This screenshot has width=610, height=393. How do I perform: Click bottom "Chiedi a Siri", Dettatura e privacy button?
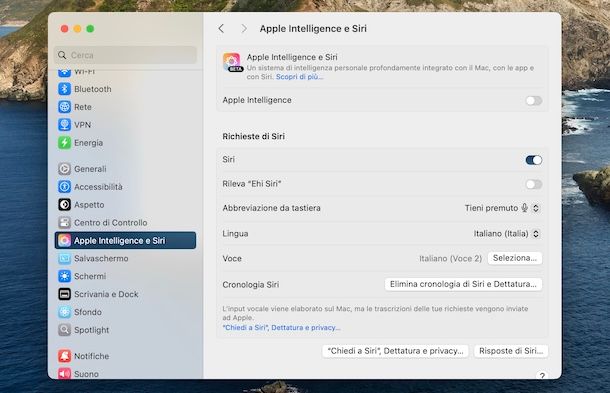point(395,351)
